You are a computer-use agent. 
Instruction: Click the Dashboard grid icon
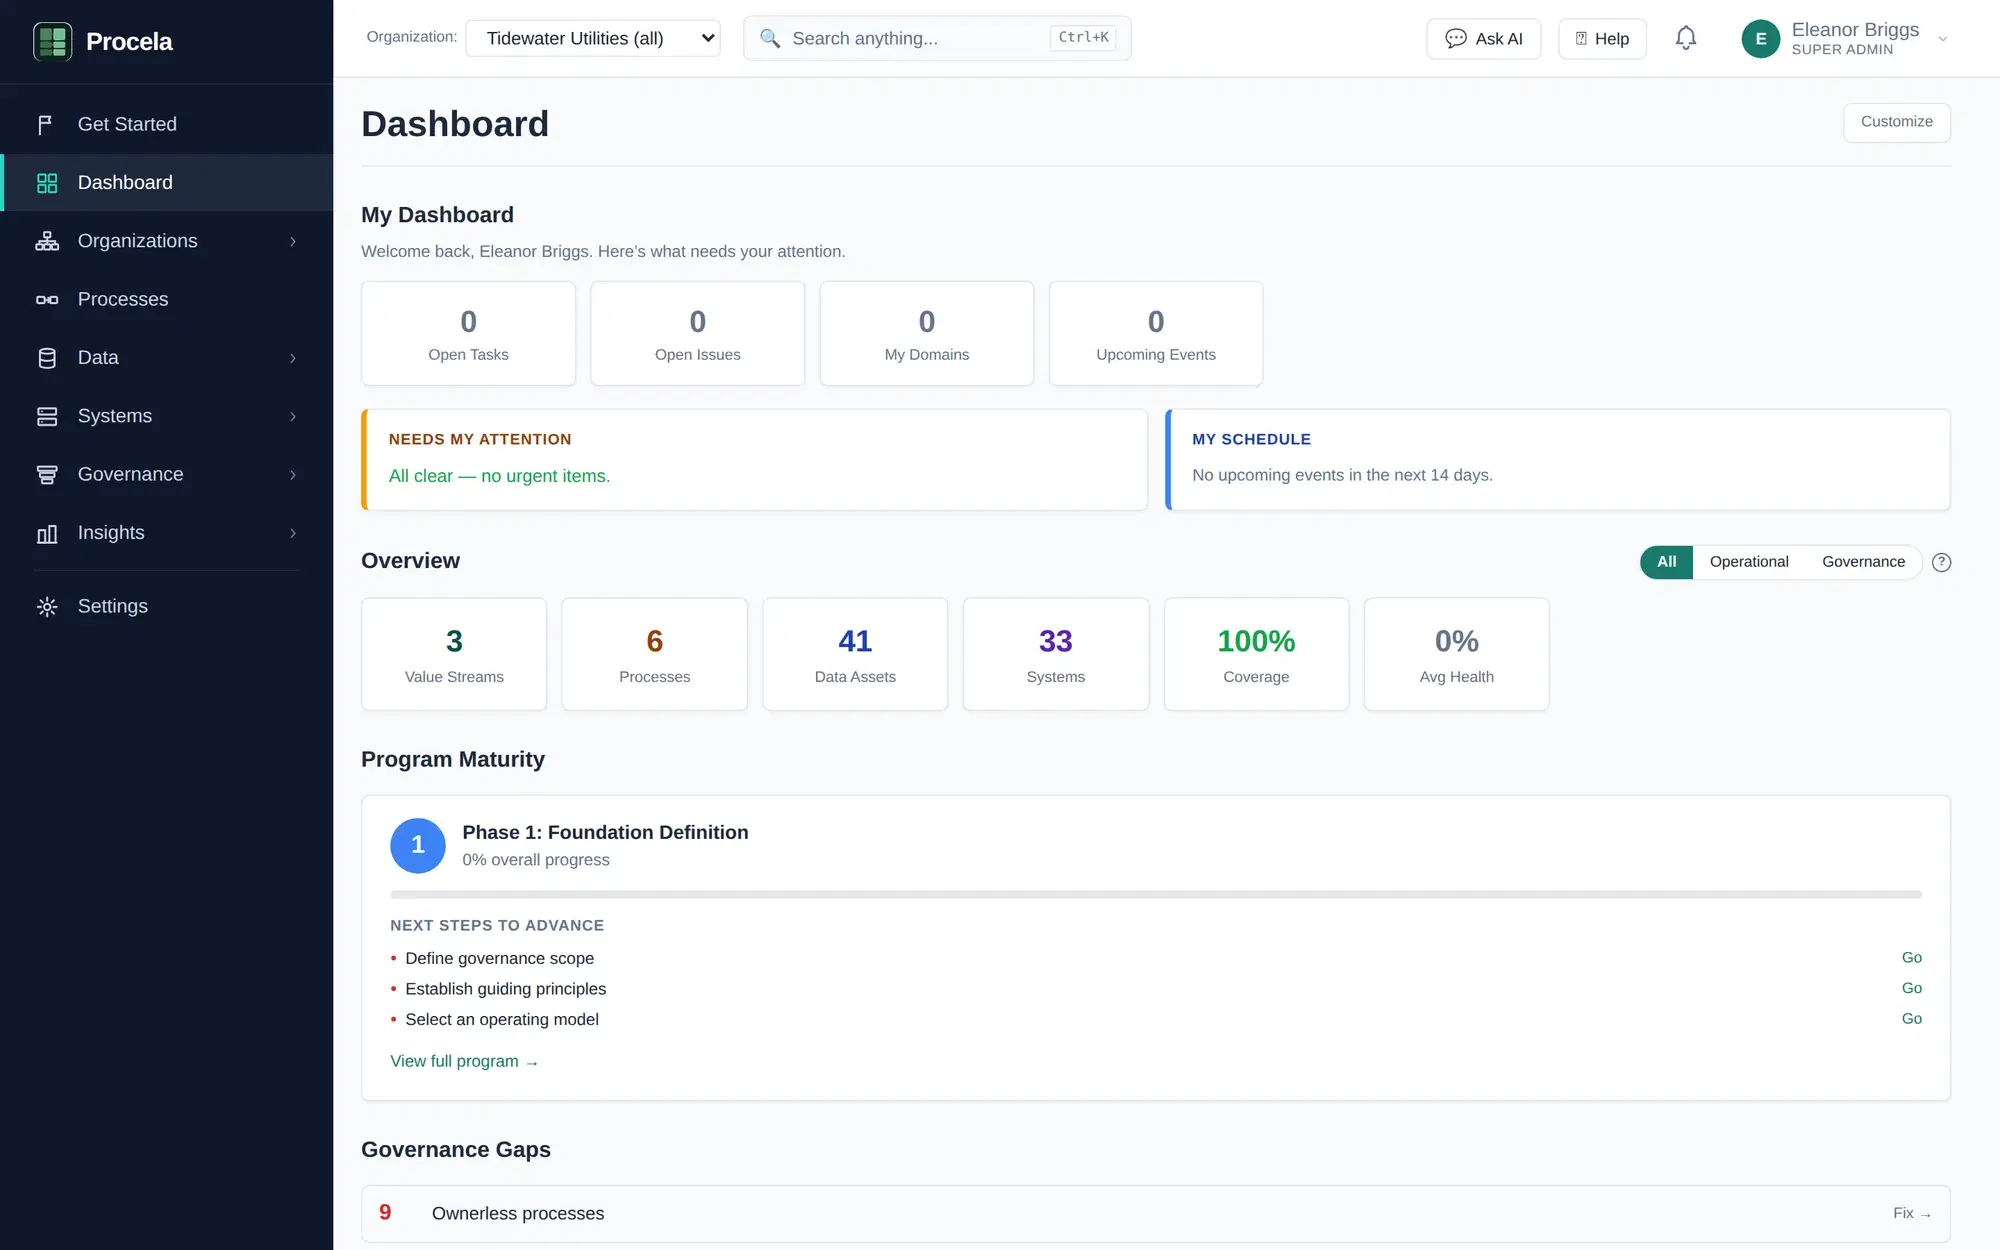(46, 183)
